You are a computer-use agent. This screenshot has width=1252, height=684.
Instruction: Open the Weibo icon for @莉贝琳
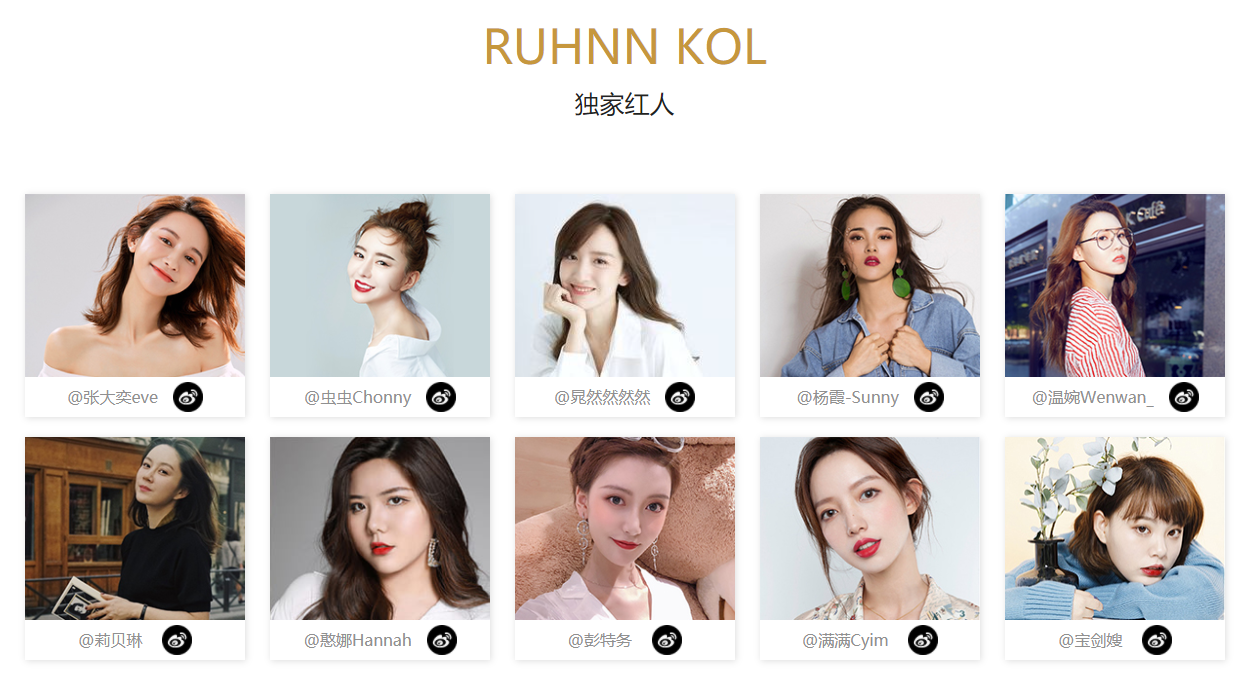[x=177, y=640]
